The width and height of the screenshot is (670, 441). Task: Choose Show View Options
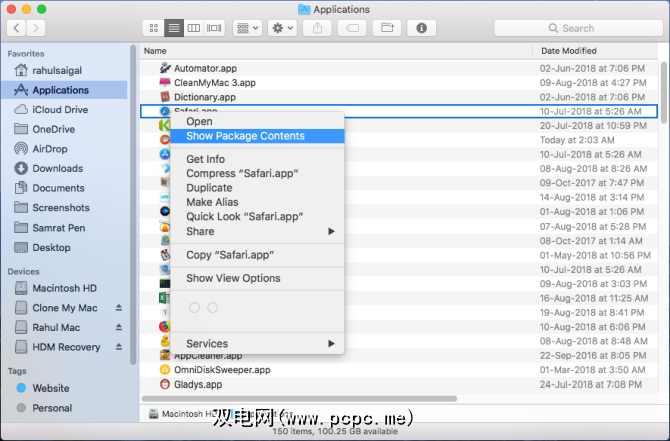pyautogui.click(x=257, y=278)
